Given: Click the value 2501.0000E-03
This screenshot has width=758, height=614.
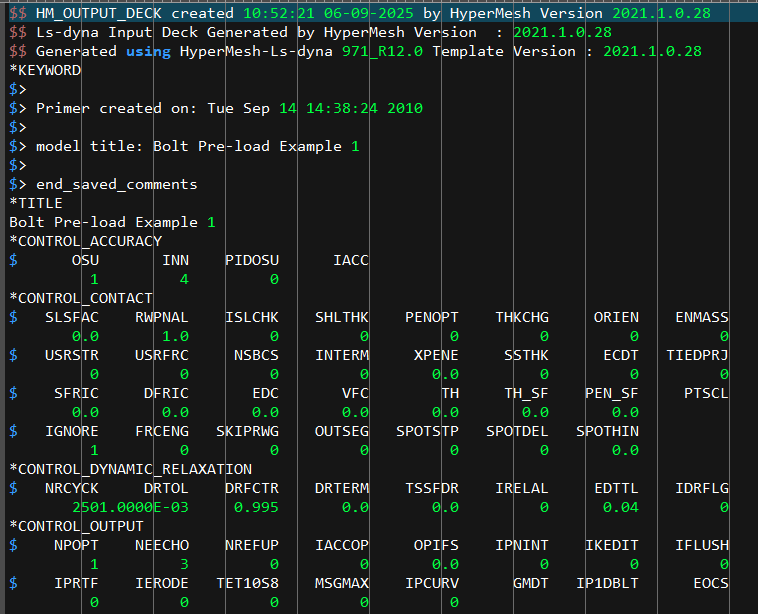Looking at the screenshot, I should tap(131, 507).
